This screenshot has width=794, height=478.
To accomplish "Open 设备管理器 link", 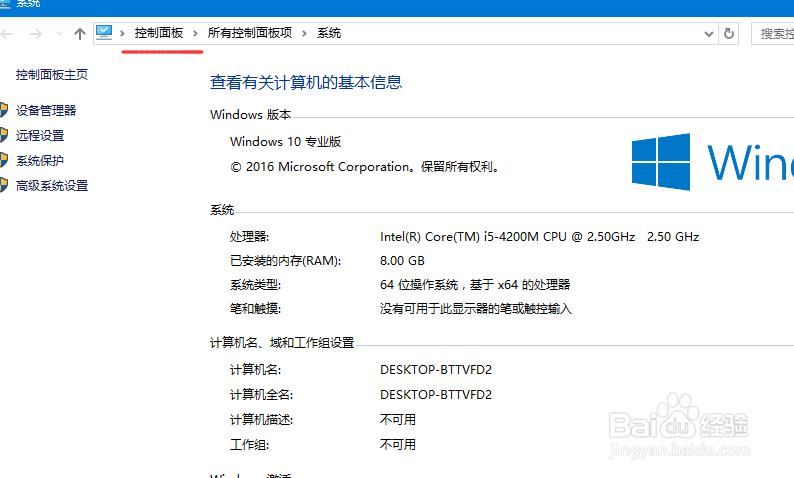I will (x=46, y=110).
